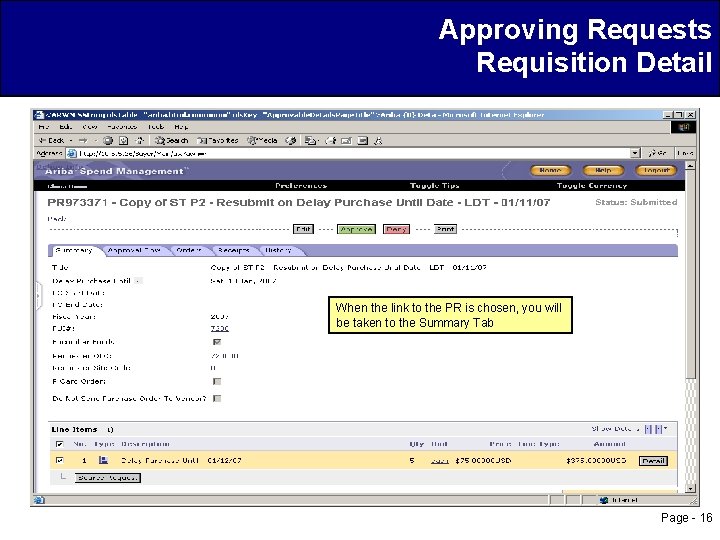Image resolution: width=720 pixels, height=540 pixels.
Task: Open the Edit menu in browser
Action: pos(66,127)
